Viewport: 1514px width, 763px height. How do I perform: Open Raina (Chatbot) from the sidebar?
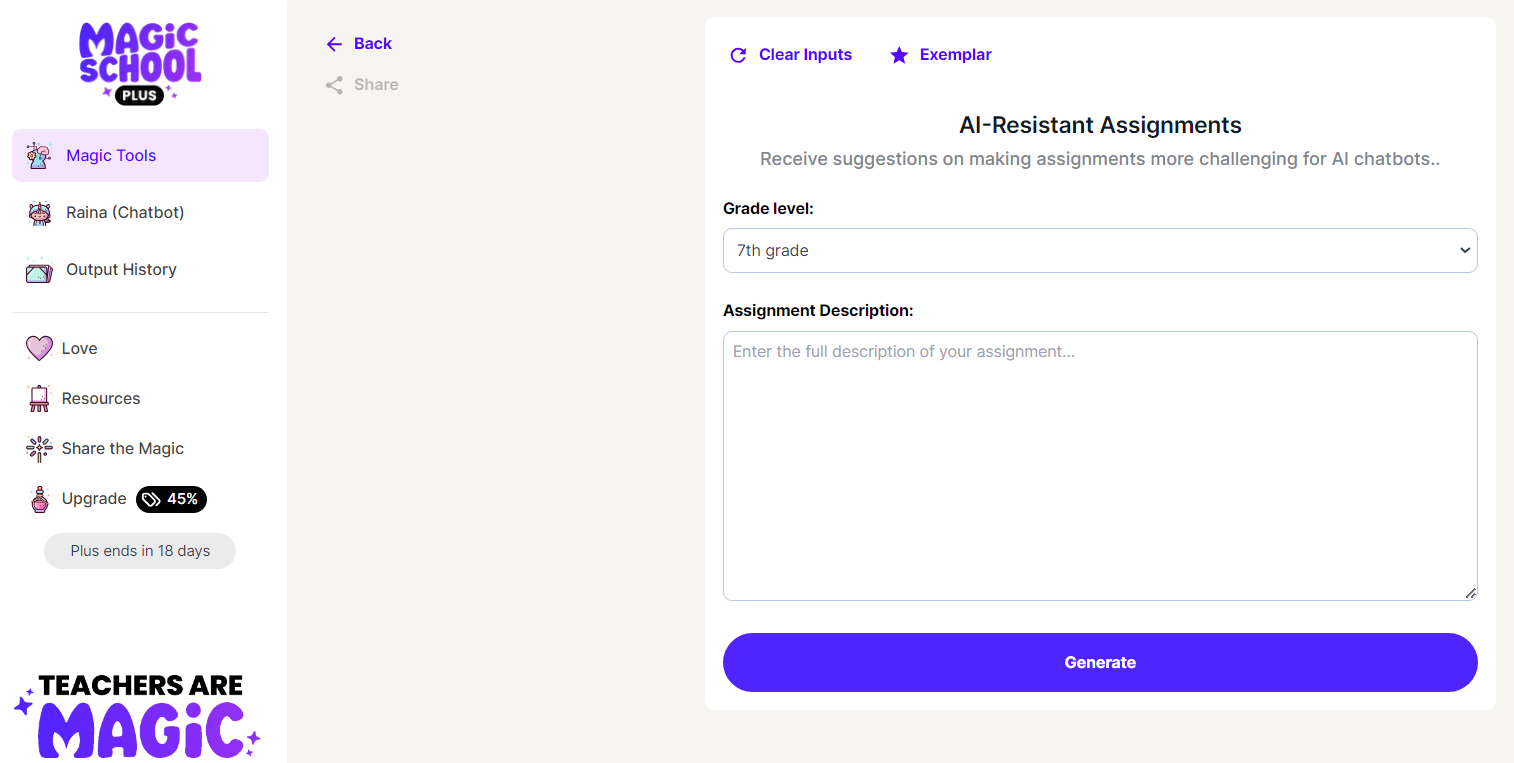click(125, 213)
